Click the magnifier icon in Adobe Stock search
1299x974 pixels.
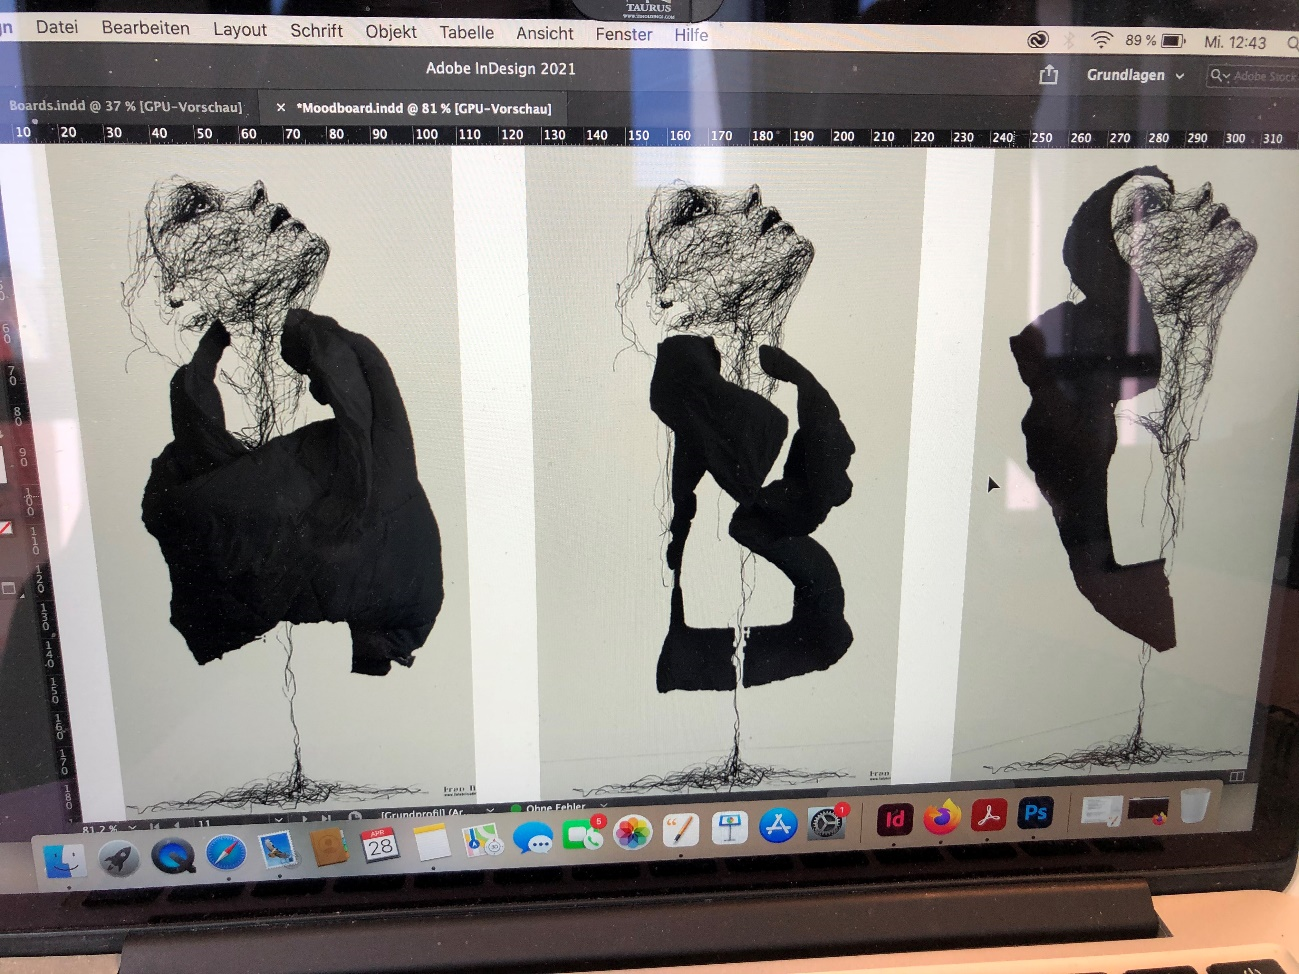point(1216,76)
